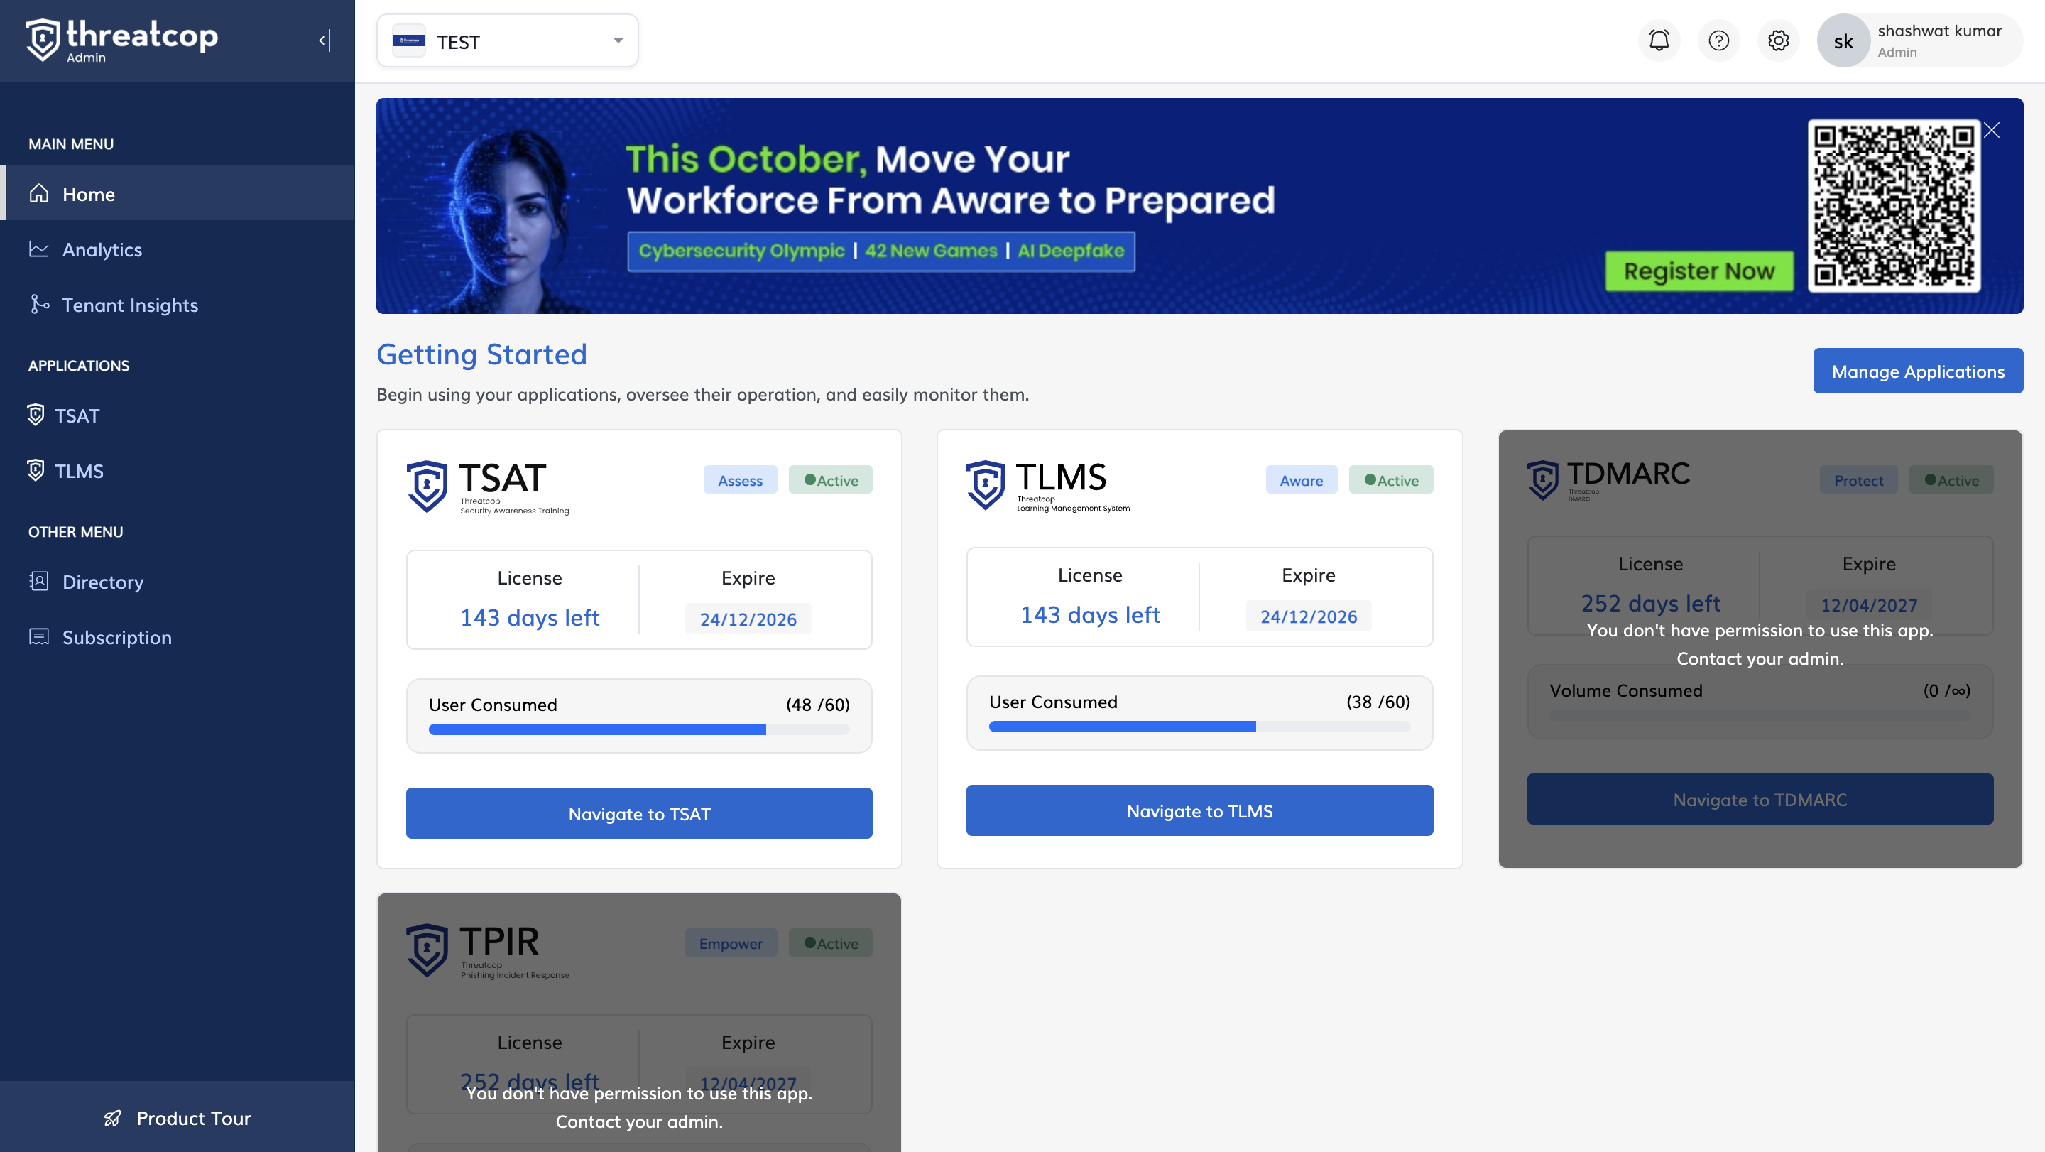Open Directory in the other menu

[177, 582]
